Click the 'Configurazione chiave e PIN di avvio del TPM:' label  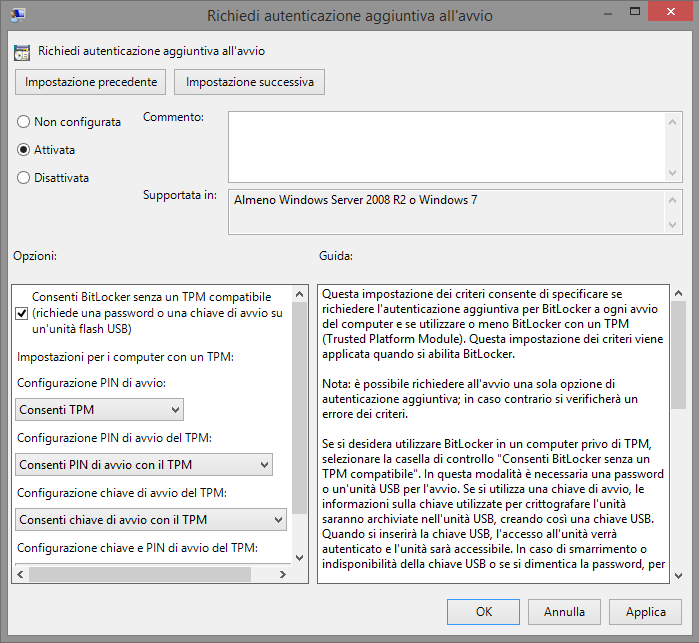click(x=137, y=548)
